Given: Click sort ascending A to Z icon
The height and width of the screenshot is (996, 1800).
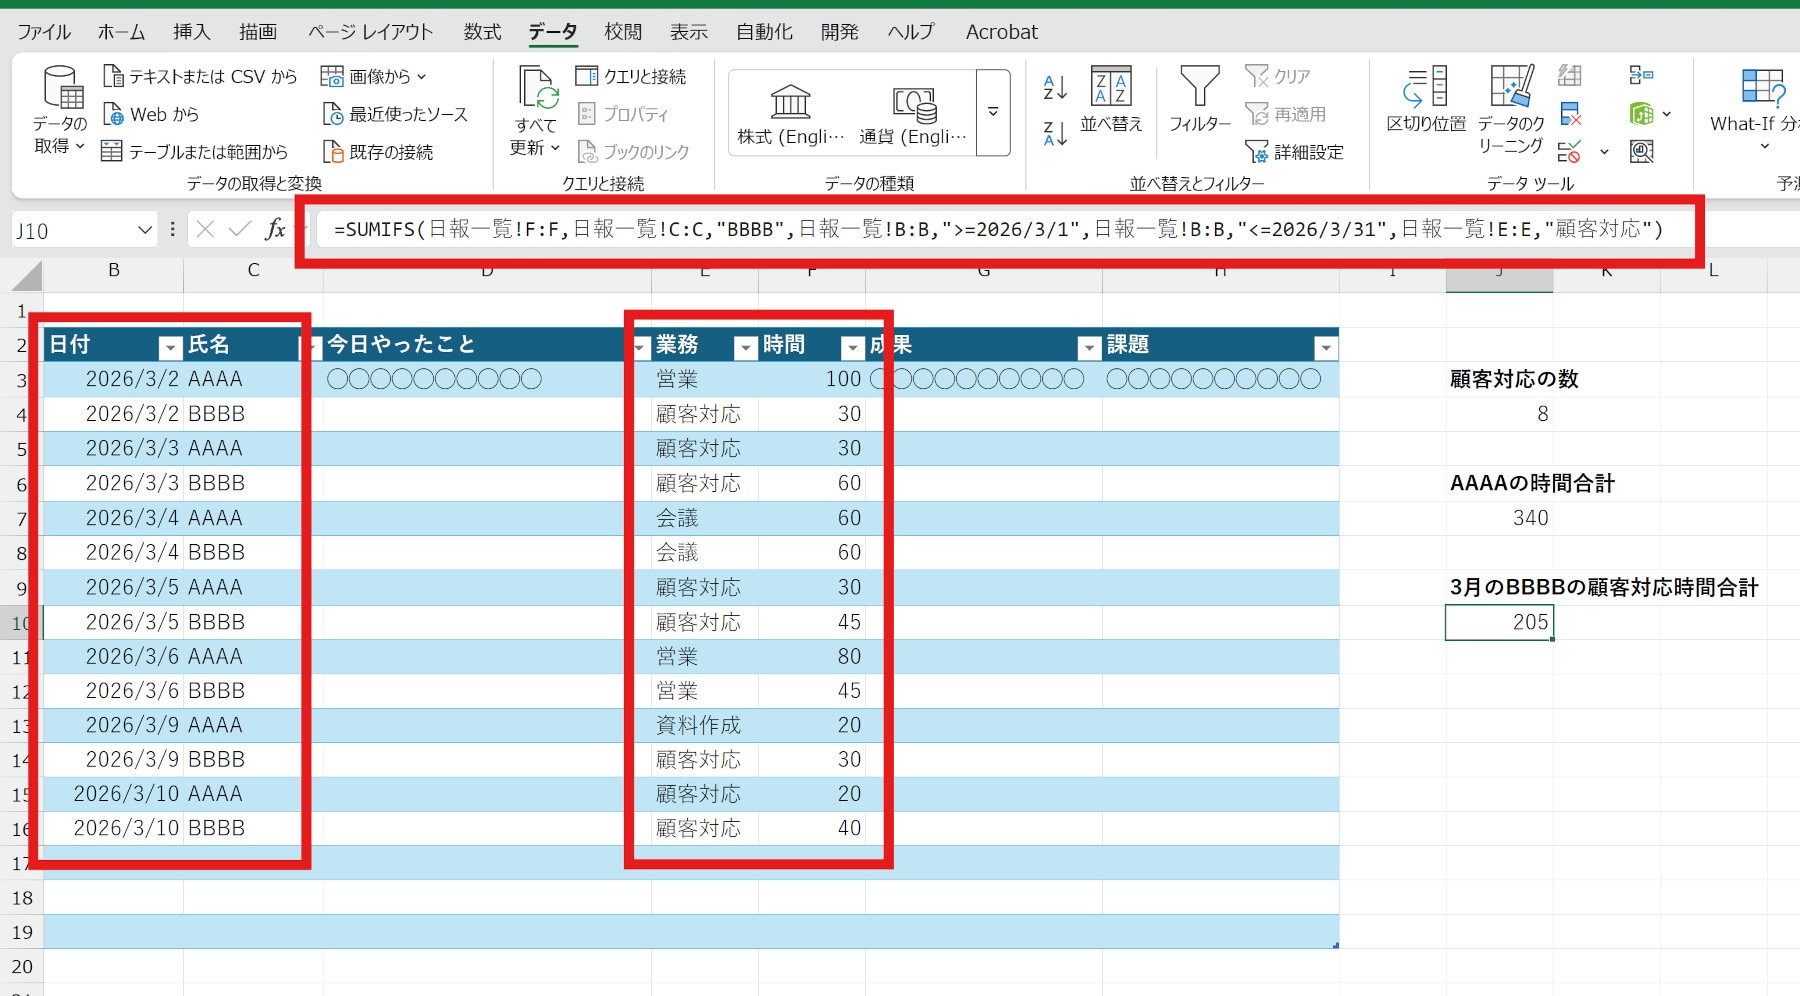Looking at the screenshot, I should (x=1054, y=88).
